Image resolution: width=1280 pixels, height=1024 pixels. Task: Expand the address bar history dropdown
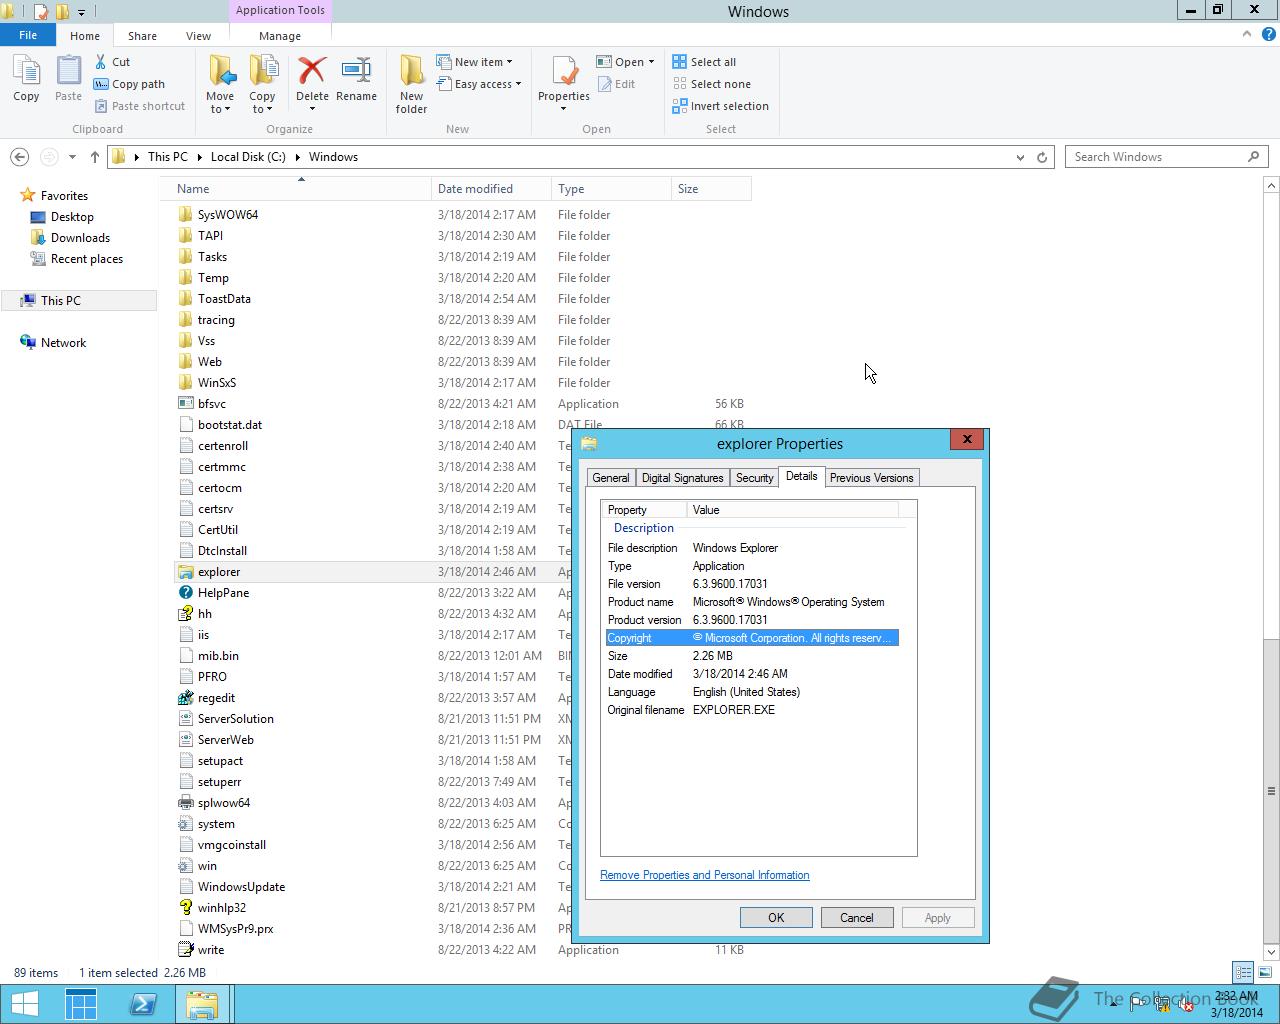coord(1020,157)
